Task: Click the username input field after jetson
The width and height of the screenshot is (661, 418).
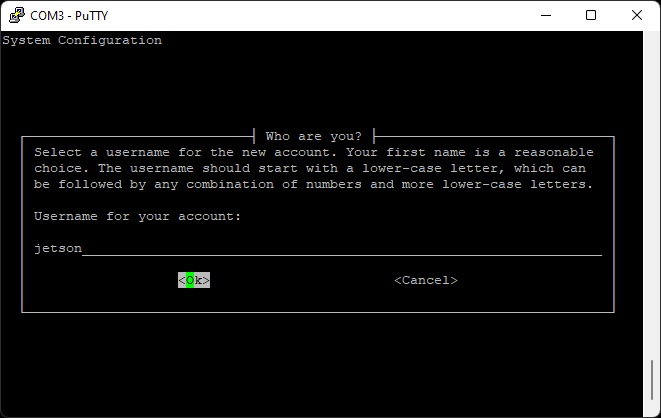Action: point(340,248)
